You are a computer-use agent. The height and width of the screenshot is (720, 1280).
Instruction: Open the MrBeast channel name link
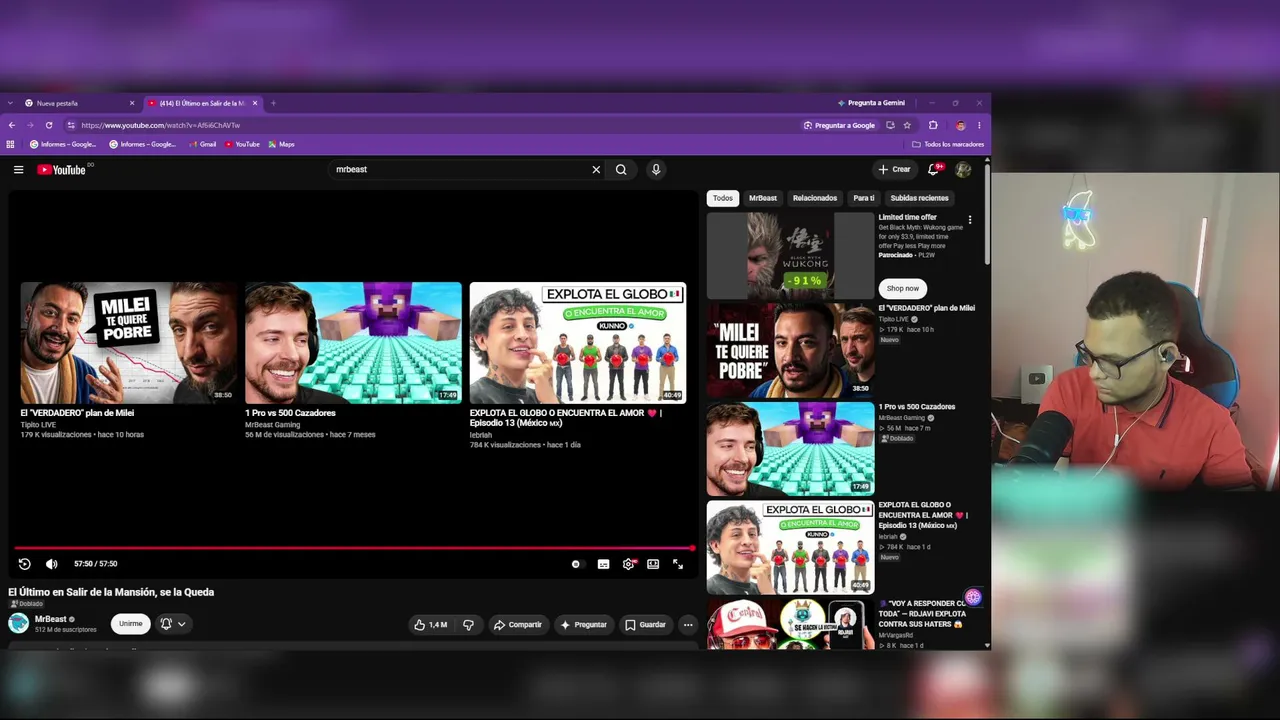click(51, 619)
